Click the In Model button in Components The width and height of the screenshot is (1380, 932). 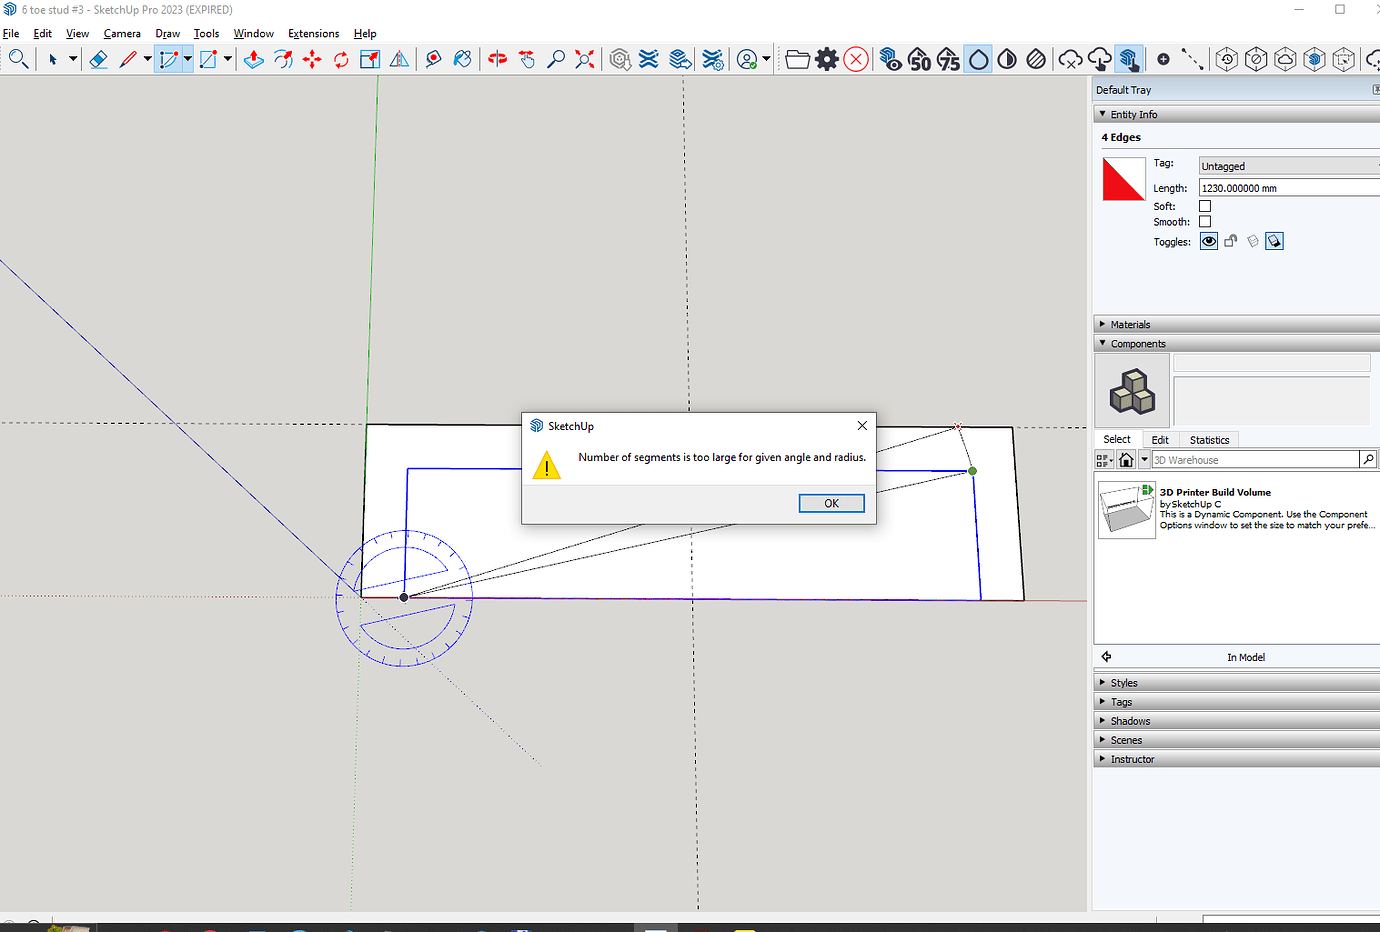point(1245,657)
